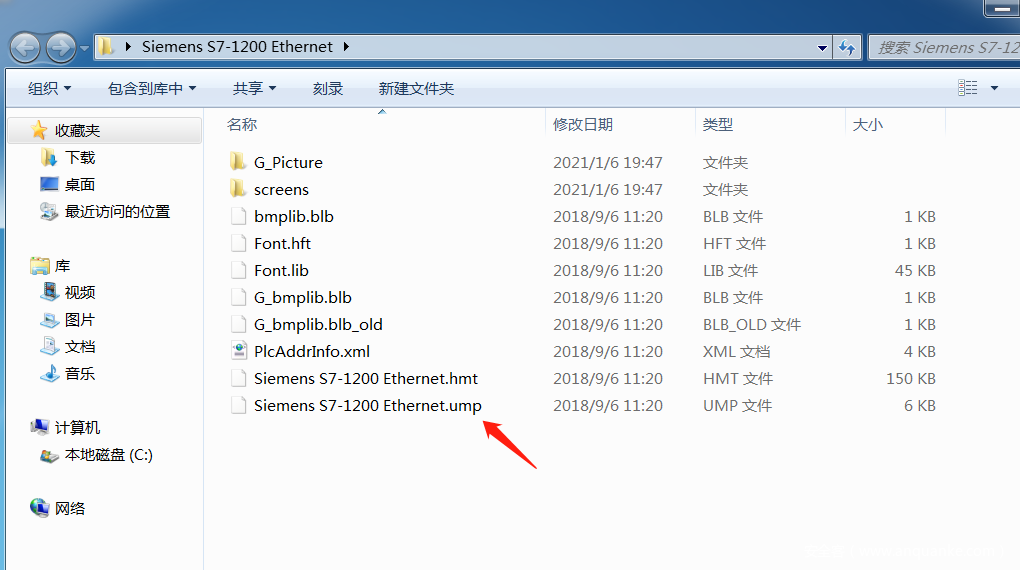Sort by 类型 column header
This screenshot has height=570, width=1020.
click(718, 124)
